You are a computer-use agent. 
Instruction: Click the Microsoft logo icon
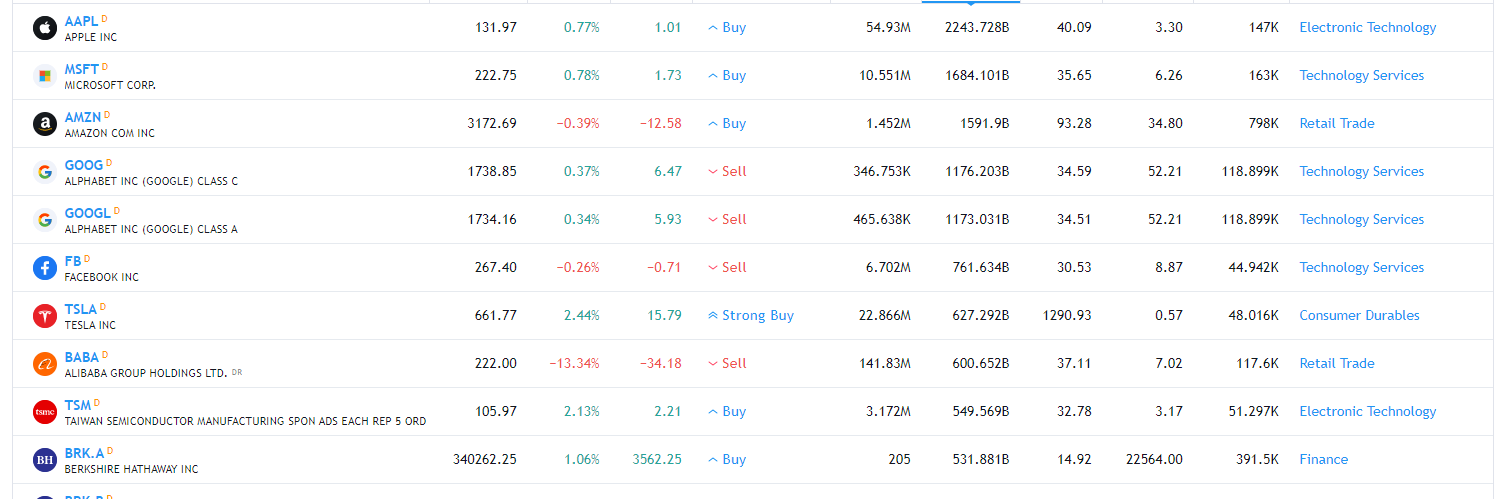click(x=44, y=76)
